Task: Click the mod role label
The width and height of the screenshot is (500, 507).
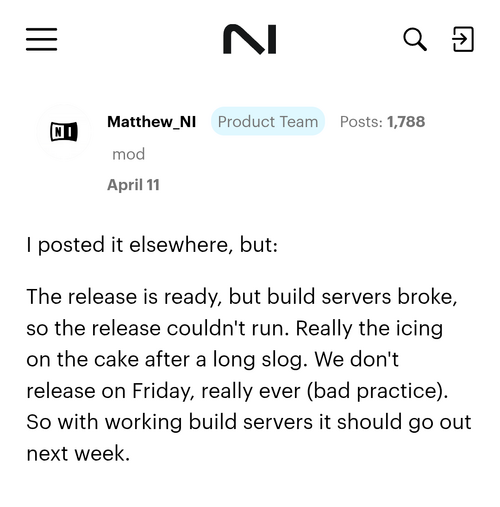Action: tap(129, 154)
